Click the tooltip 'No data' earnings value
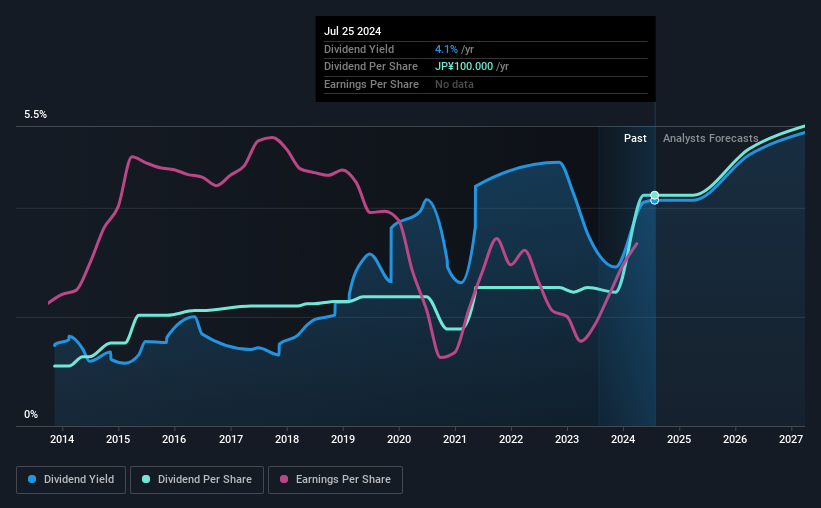 tap(454, 84)
